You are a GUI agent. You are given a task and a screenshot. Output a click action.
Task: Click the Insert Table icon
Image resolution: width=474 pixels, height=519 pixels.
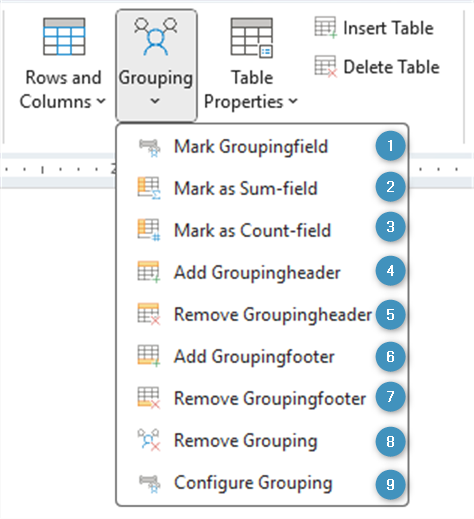326,27
